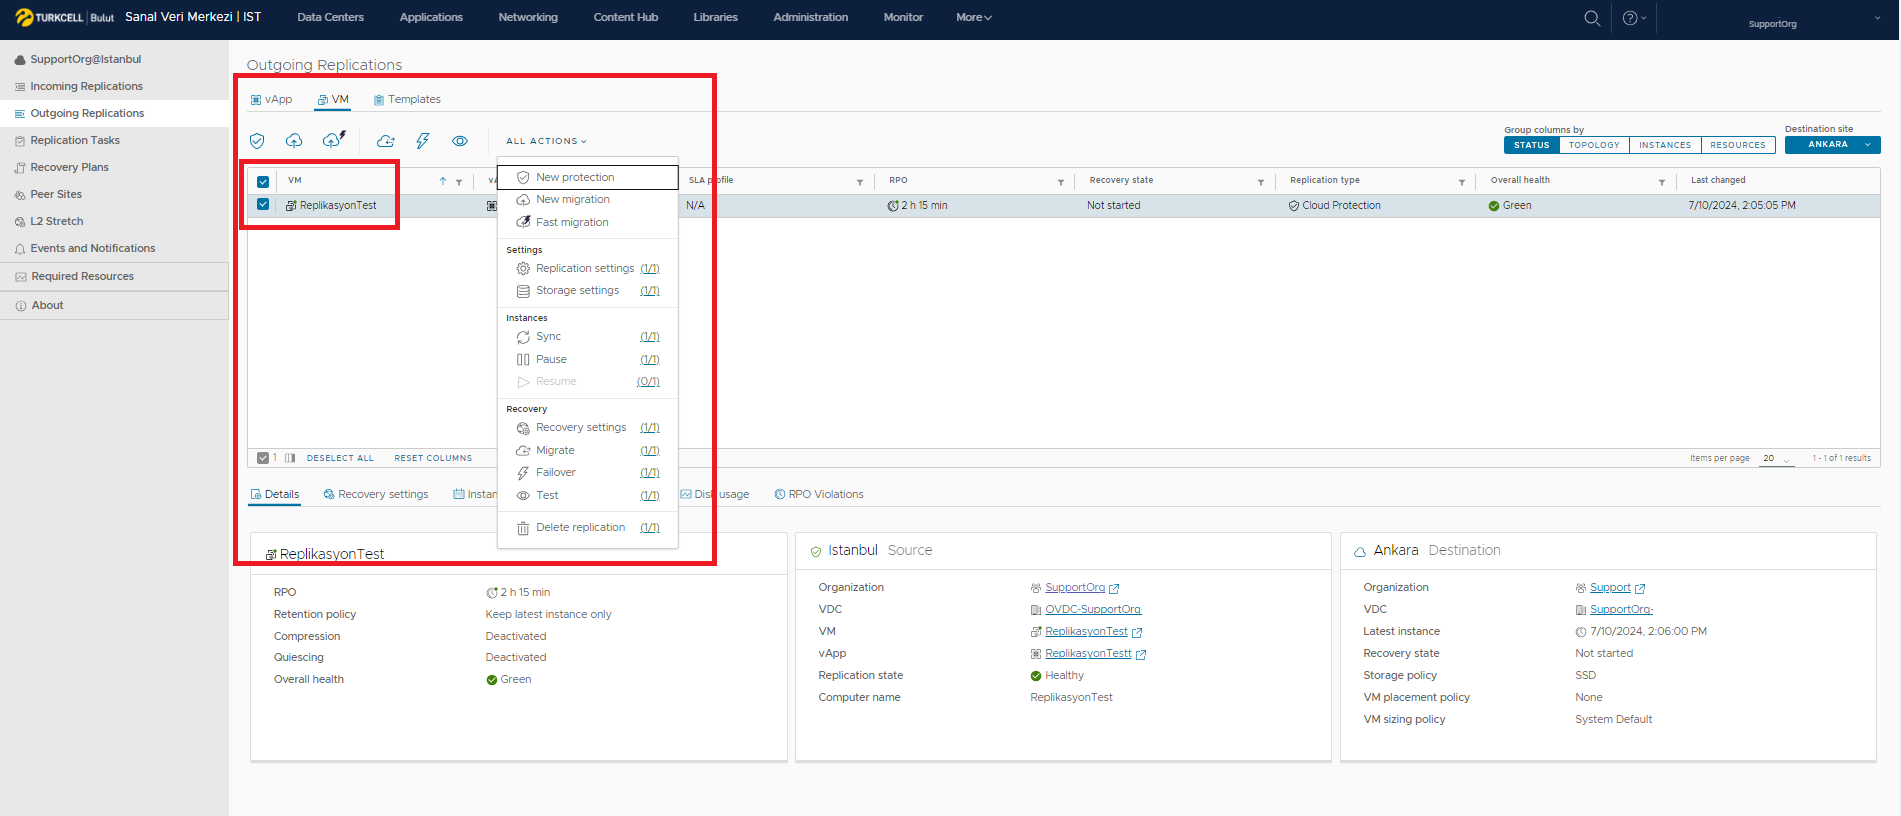Filter the Recovery state column
This screenshot has width=1901, height=816.
(x=1261, y=182)
